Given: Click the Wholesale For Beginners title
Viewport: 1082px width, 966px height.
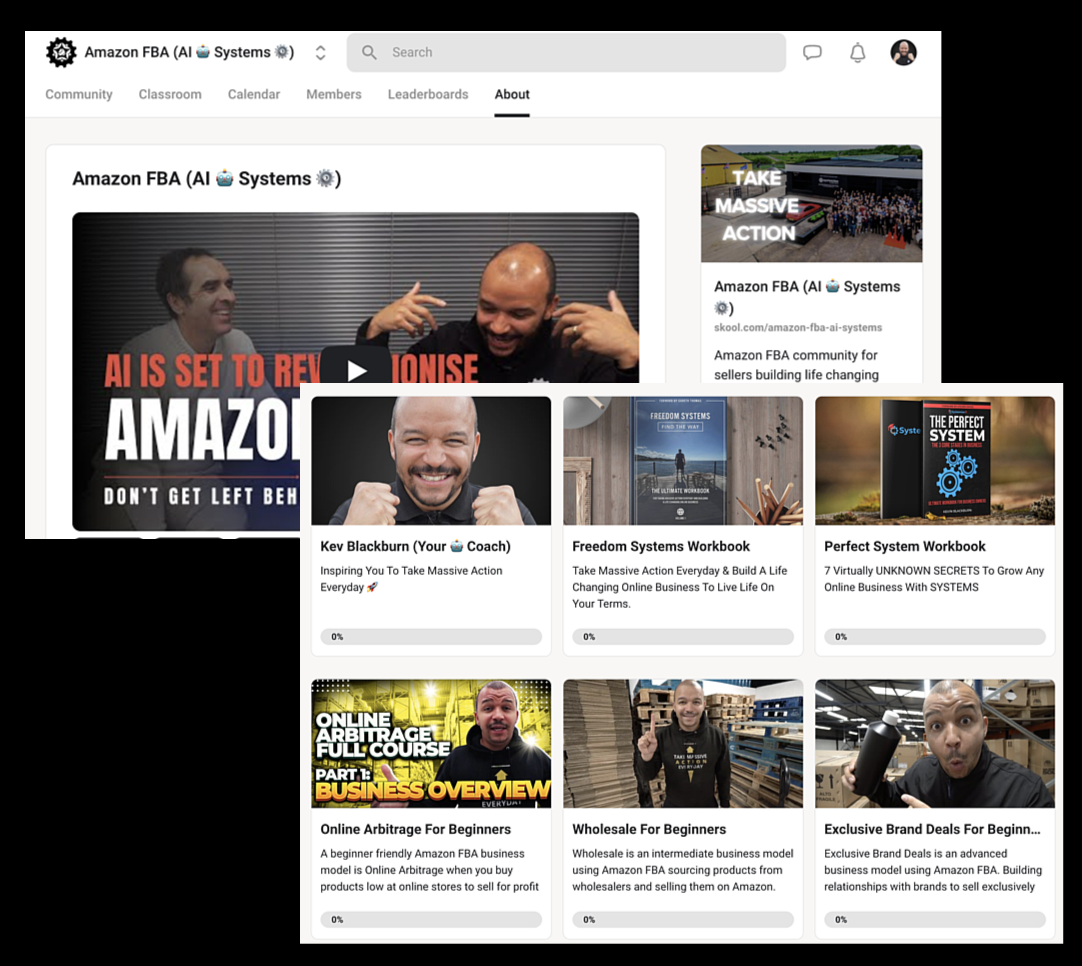Looking at the screenshot, I should (x=649, y=829).
